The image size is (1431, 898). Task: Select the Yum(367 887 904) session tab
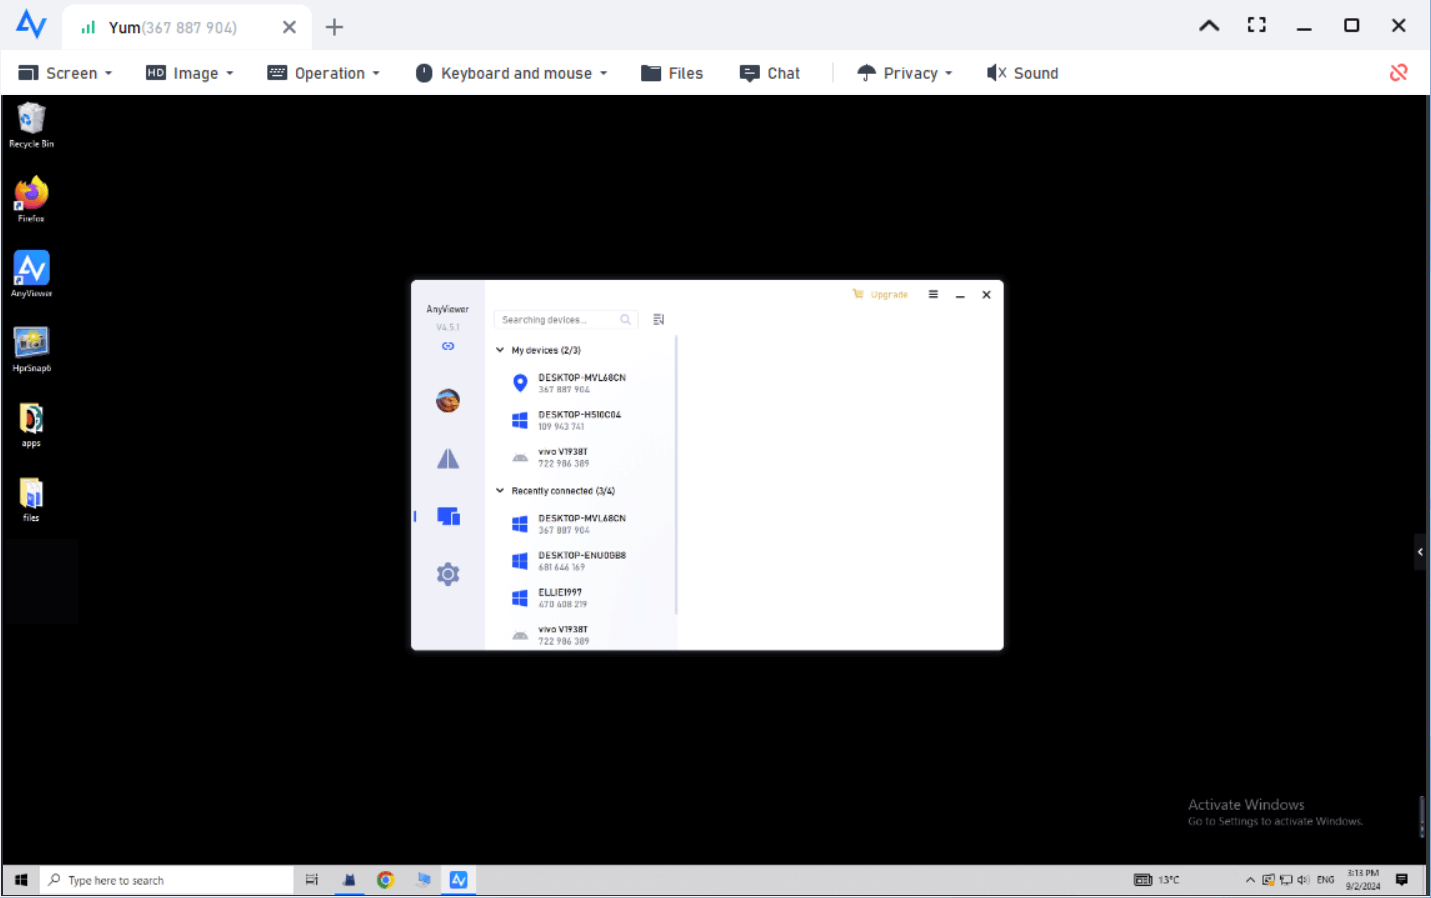(172, 28)
